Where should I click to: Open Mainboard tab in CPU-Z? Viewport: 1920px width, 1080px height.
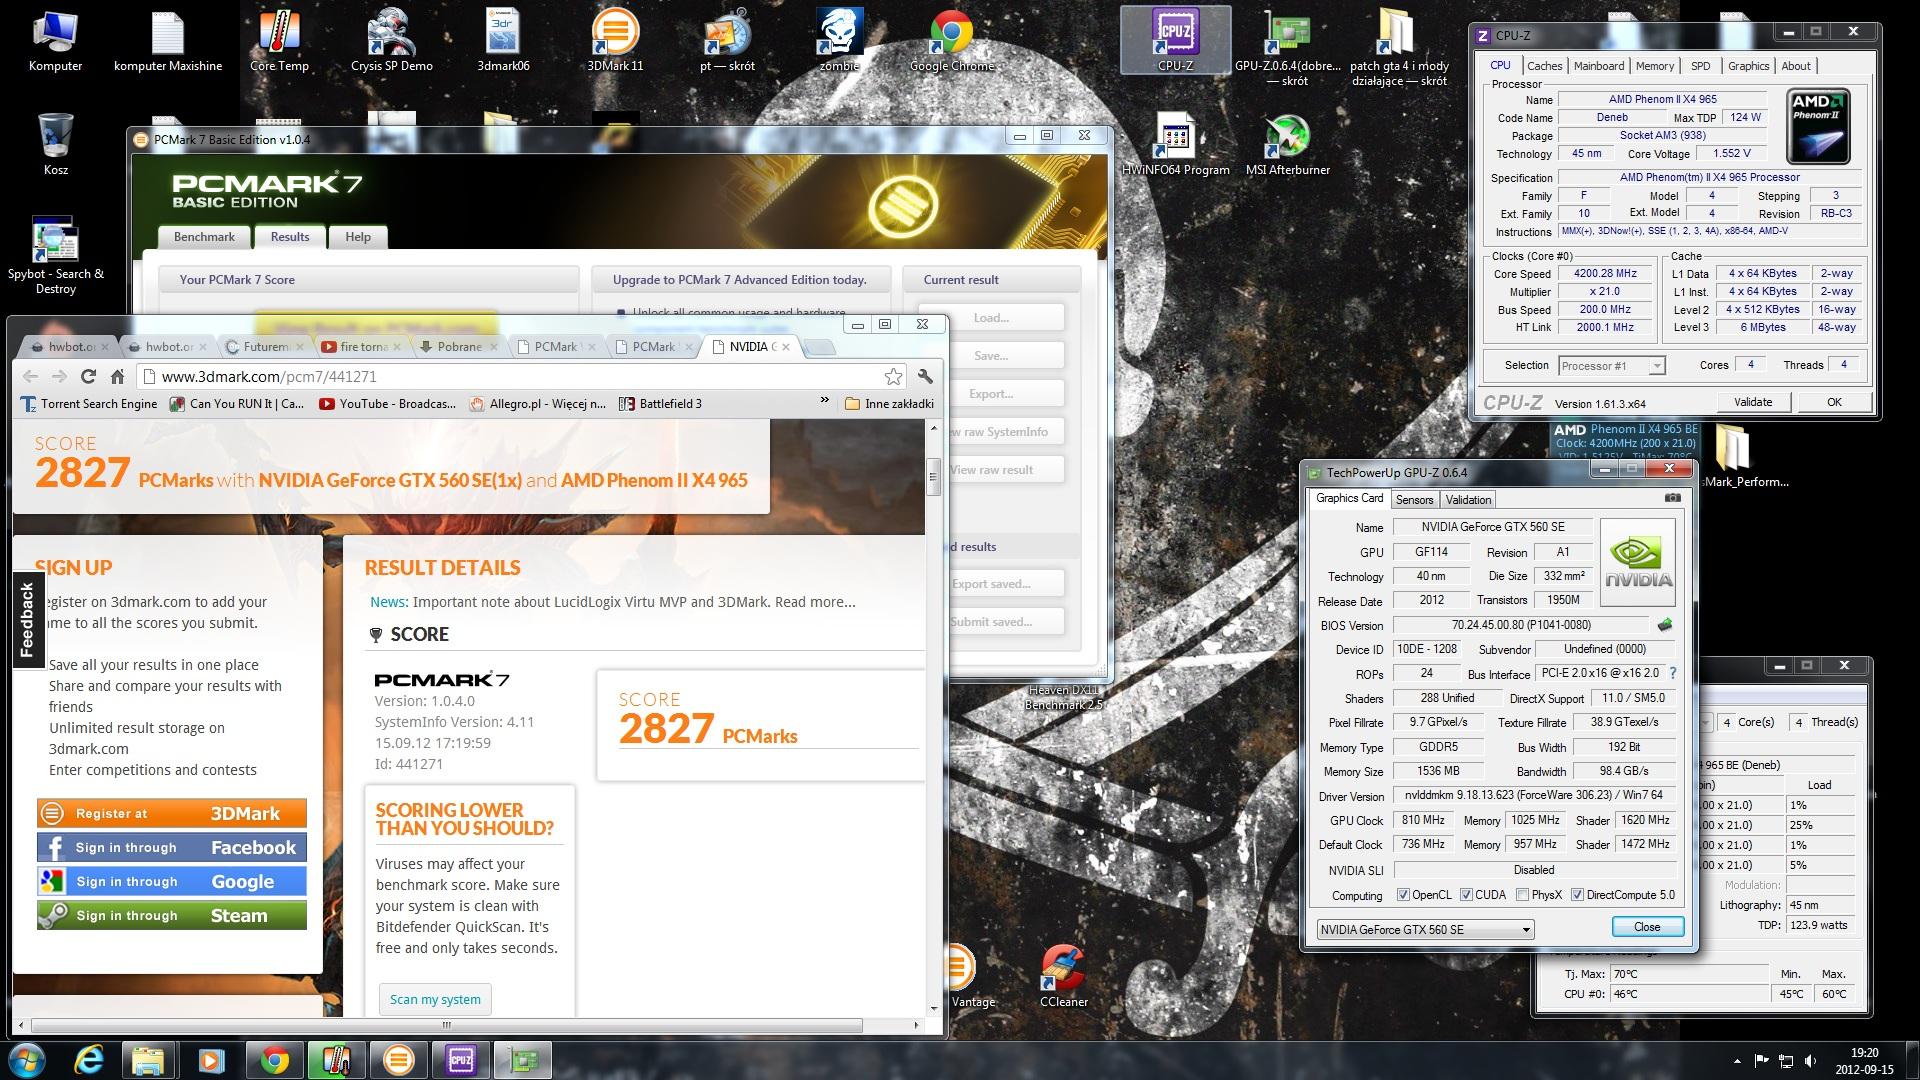click(1598, 66)
